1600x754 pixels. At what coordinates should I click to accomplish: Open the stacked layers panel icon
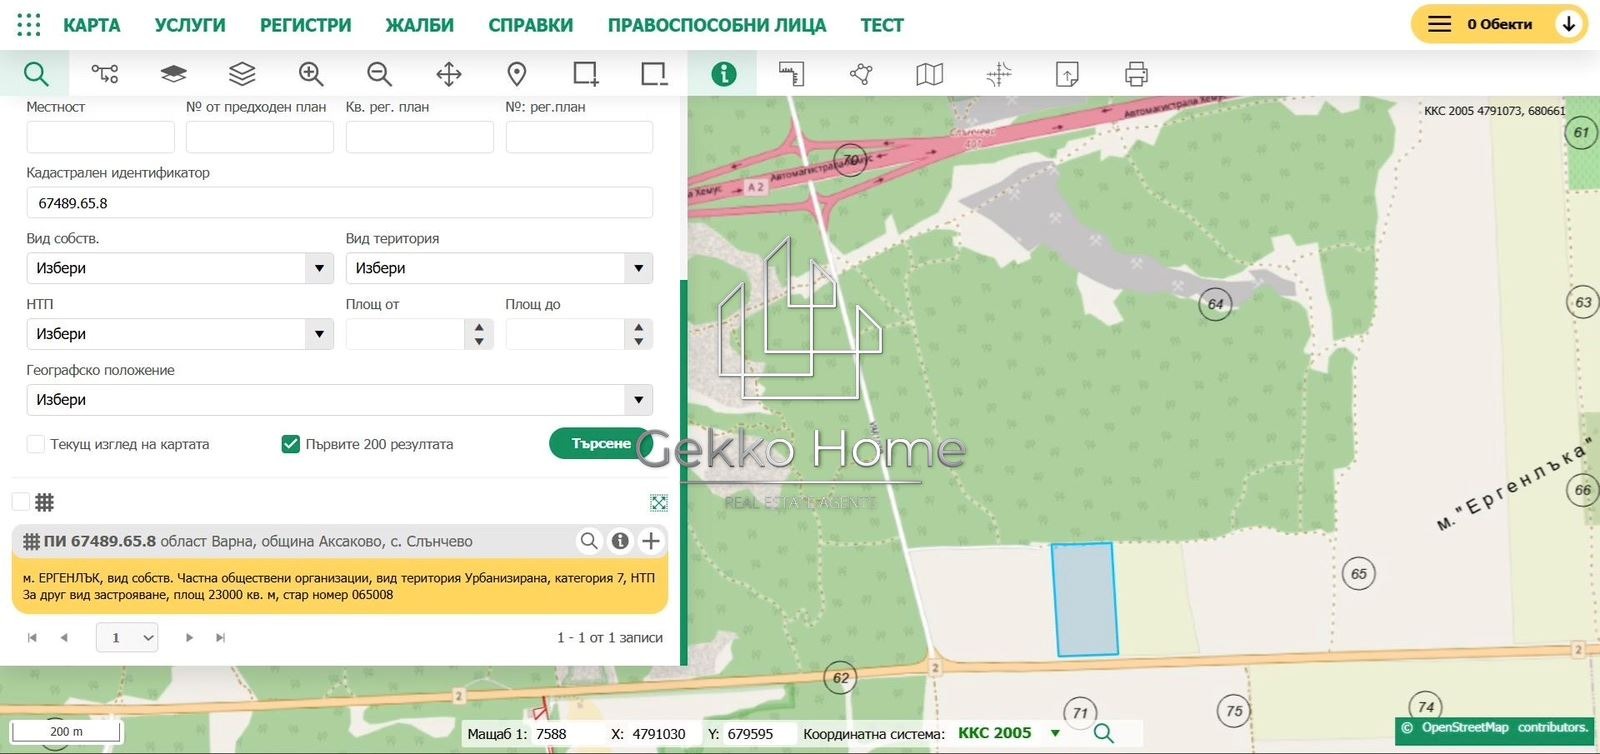[x=242, y=74]
